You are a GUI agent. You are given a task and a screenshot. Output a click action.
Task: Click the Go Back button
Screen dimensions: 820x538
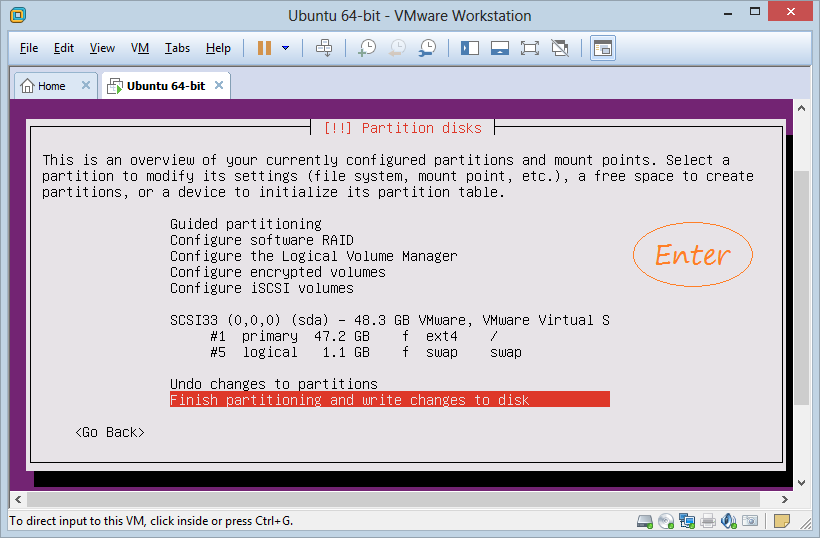coord(110,432)
